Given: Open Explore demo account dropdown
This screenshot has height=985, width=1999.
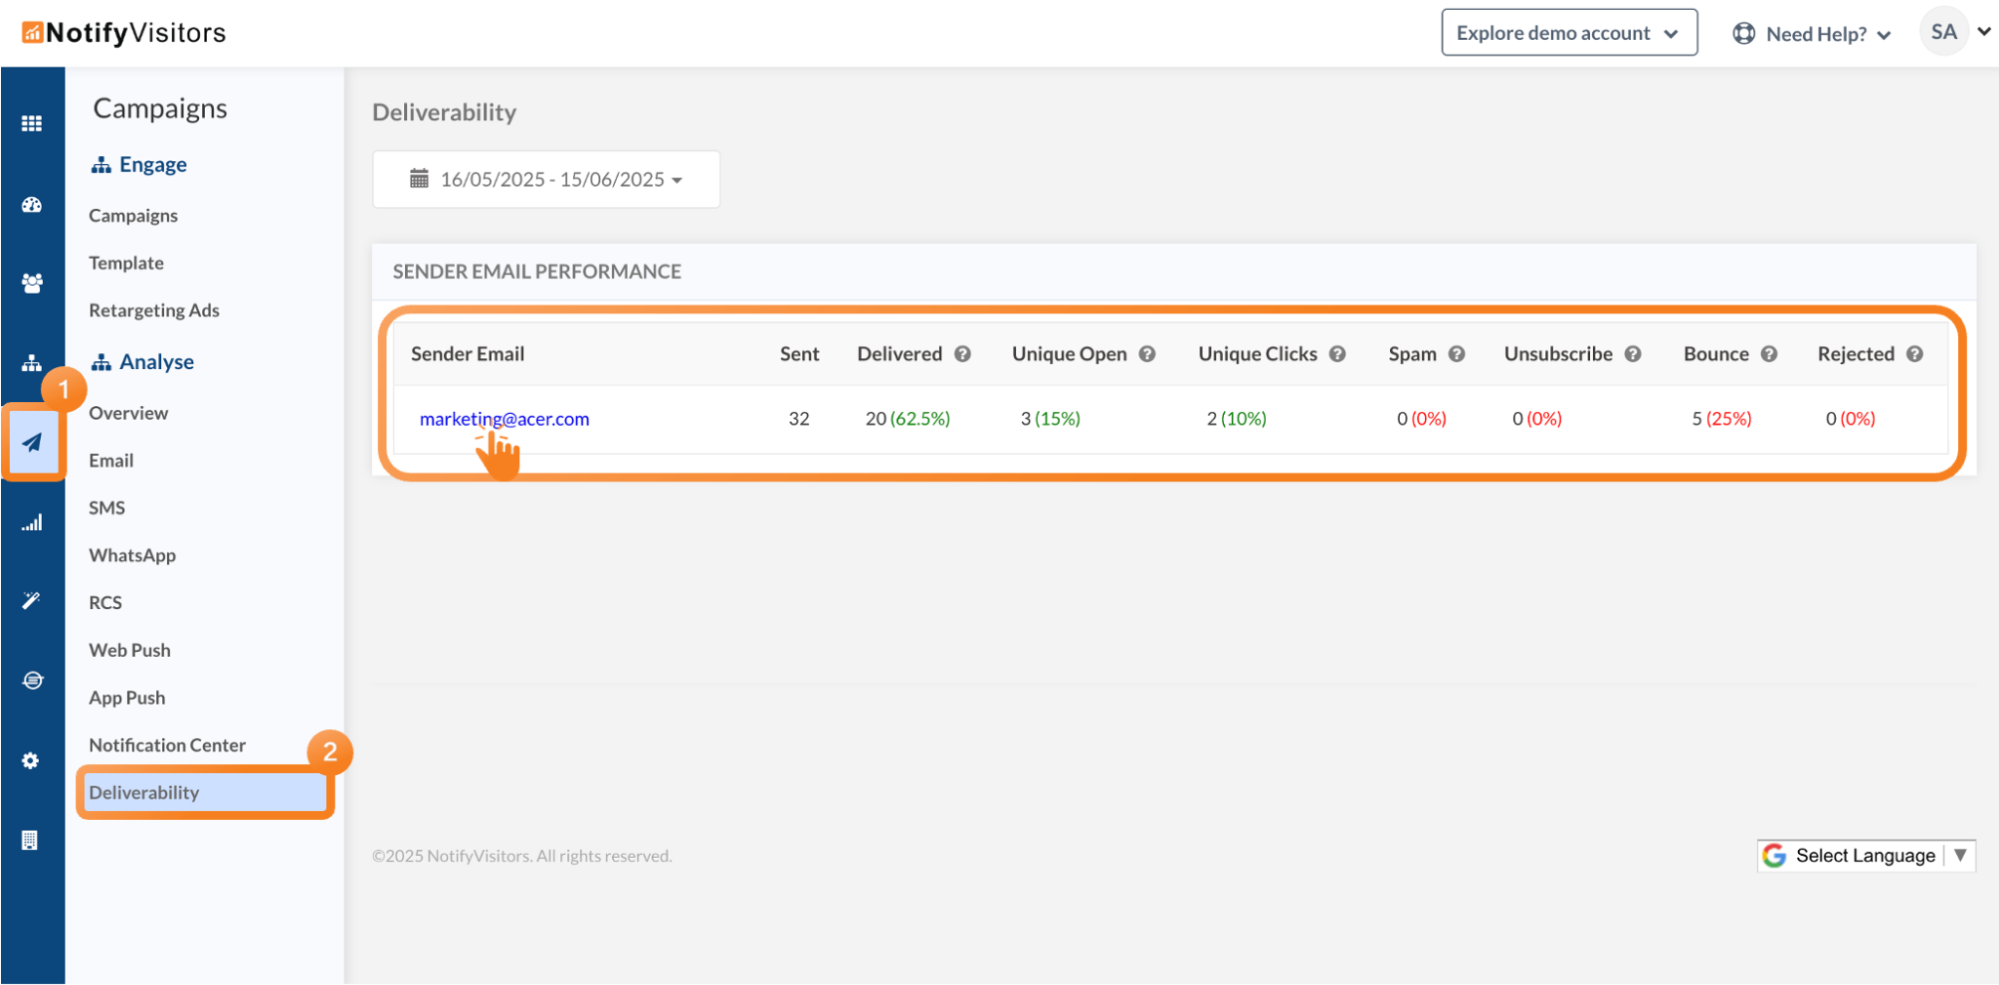Looking at the screenshot, I should [x=1569, y=33].
